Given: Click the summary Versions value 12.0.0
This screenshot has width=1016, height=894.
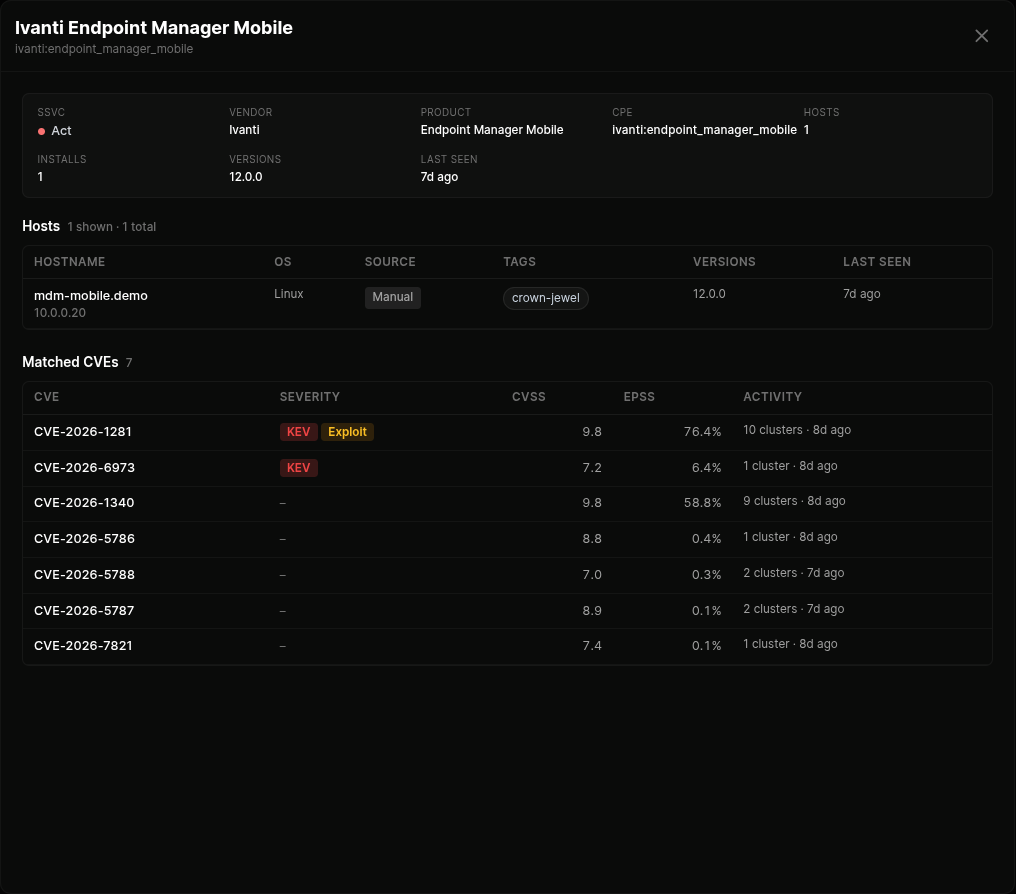Looking at the screenshot, I should (x=246, y=177).
